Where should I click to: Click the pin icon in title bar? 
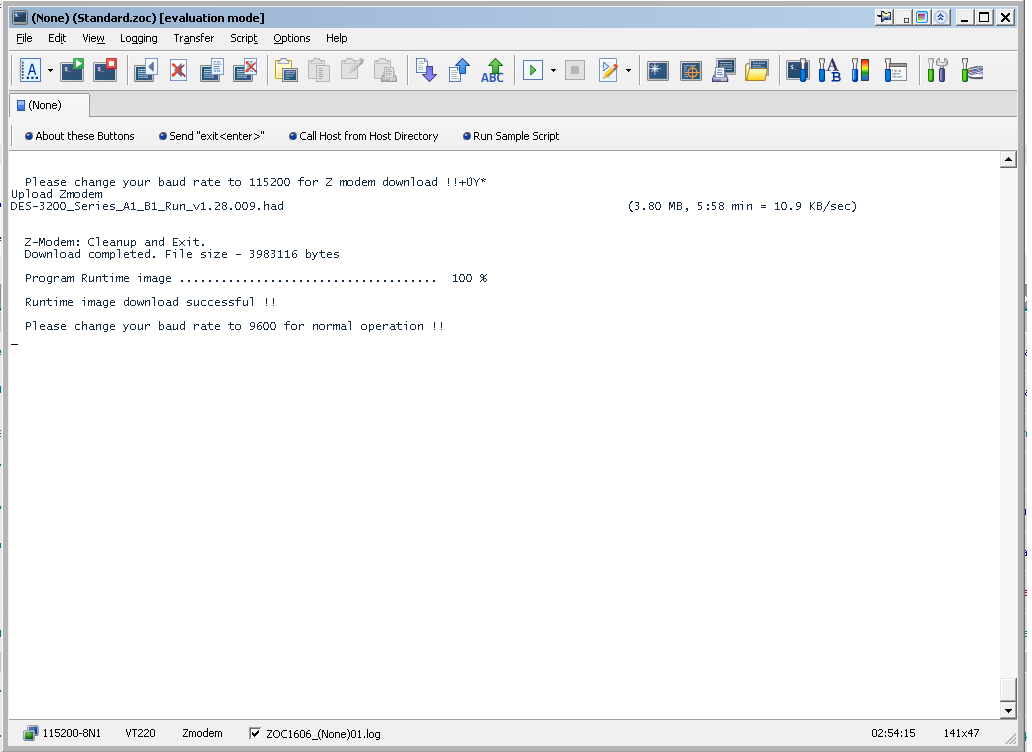pyautogui.click(x=884, y=17)
